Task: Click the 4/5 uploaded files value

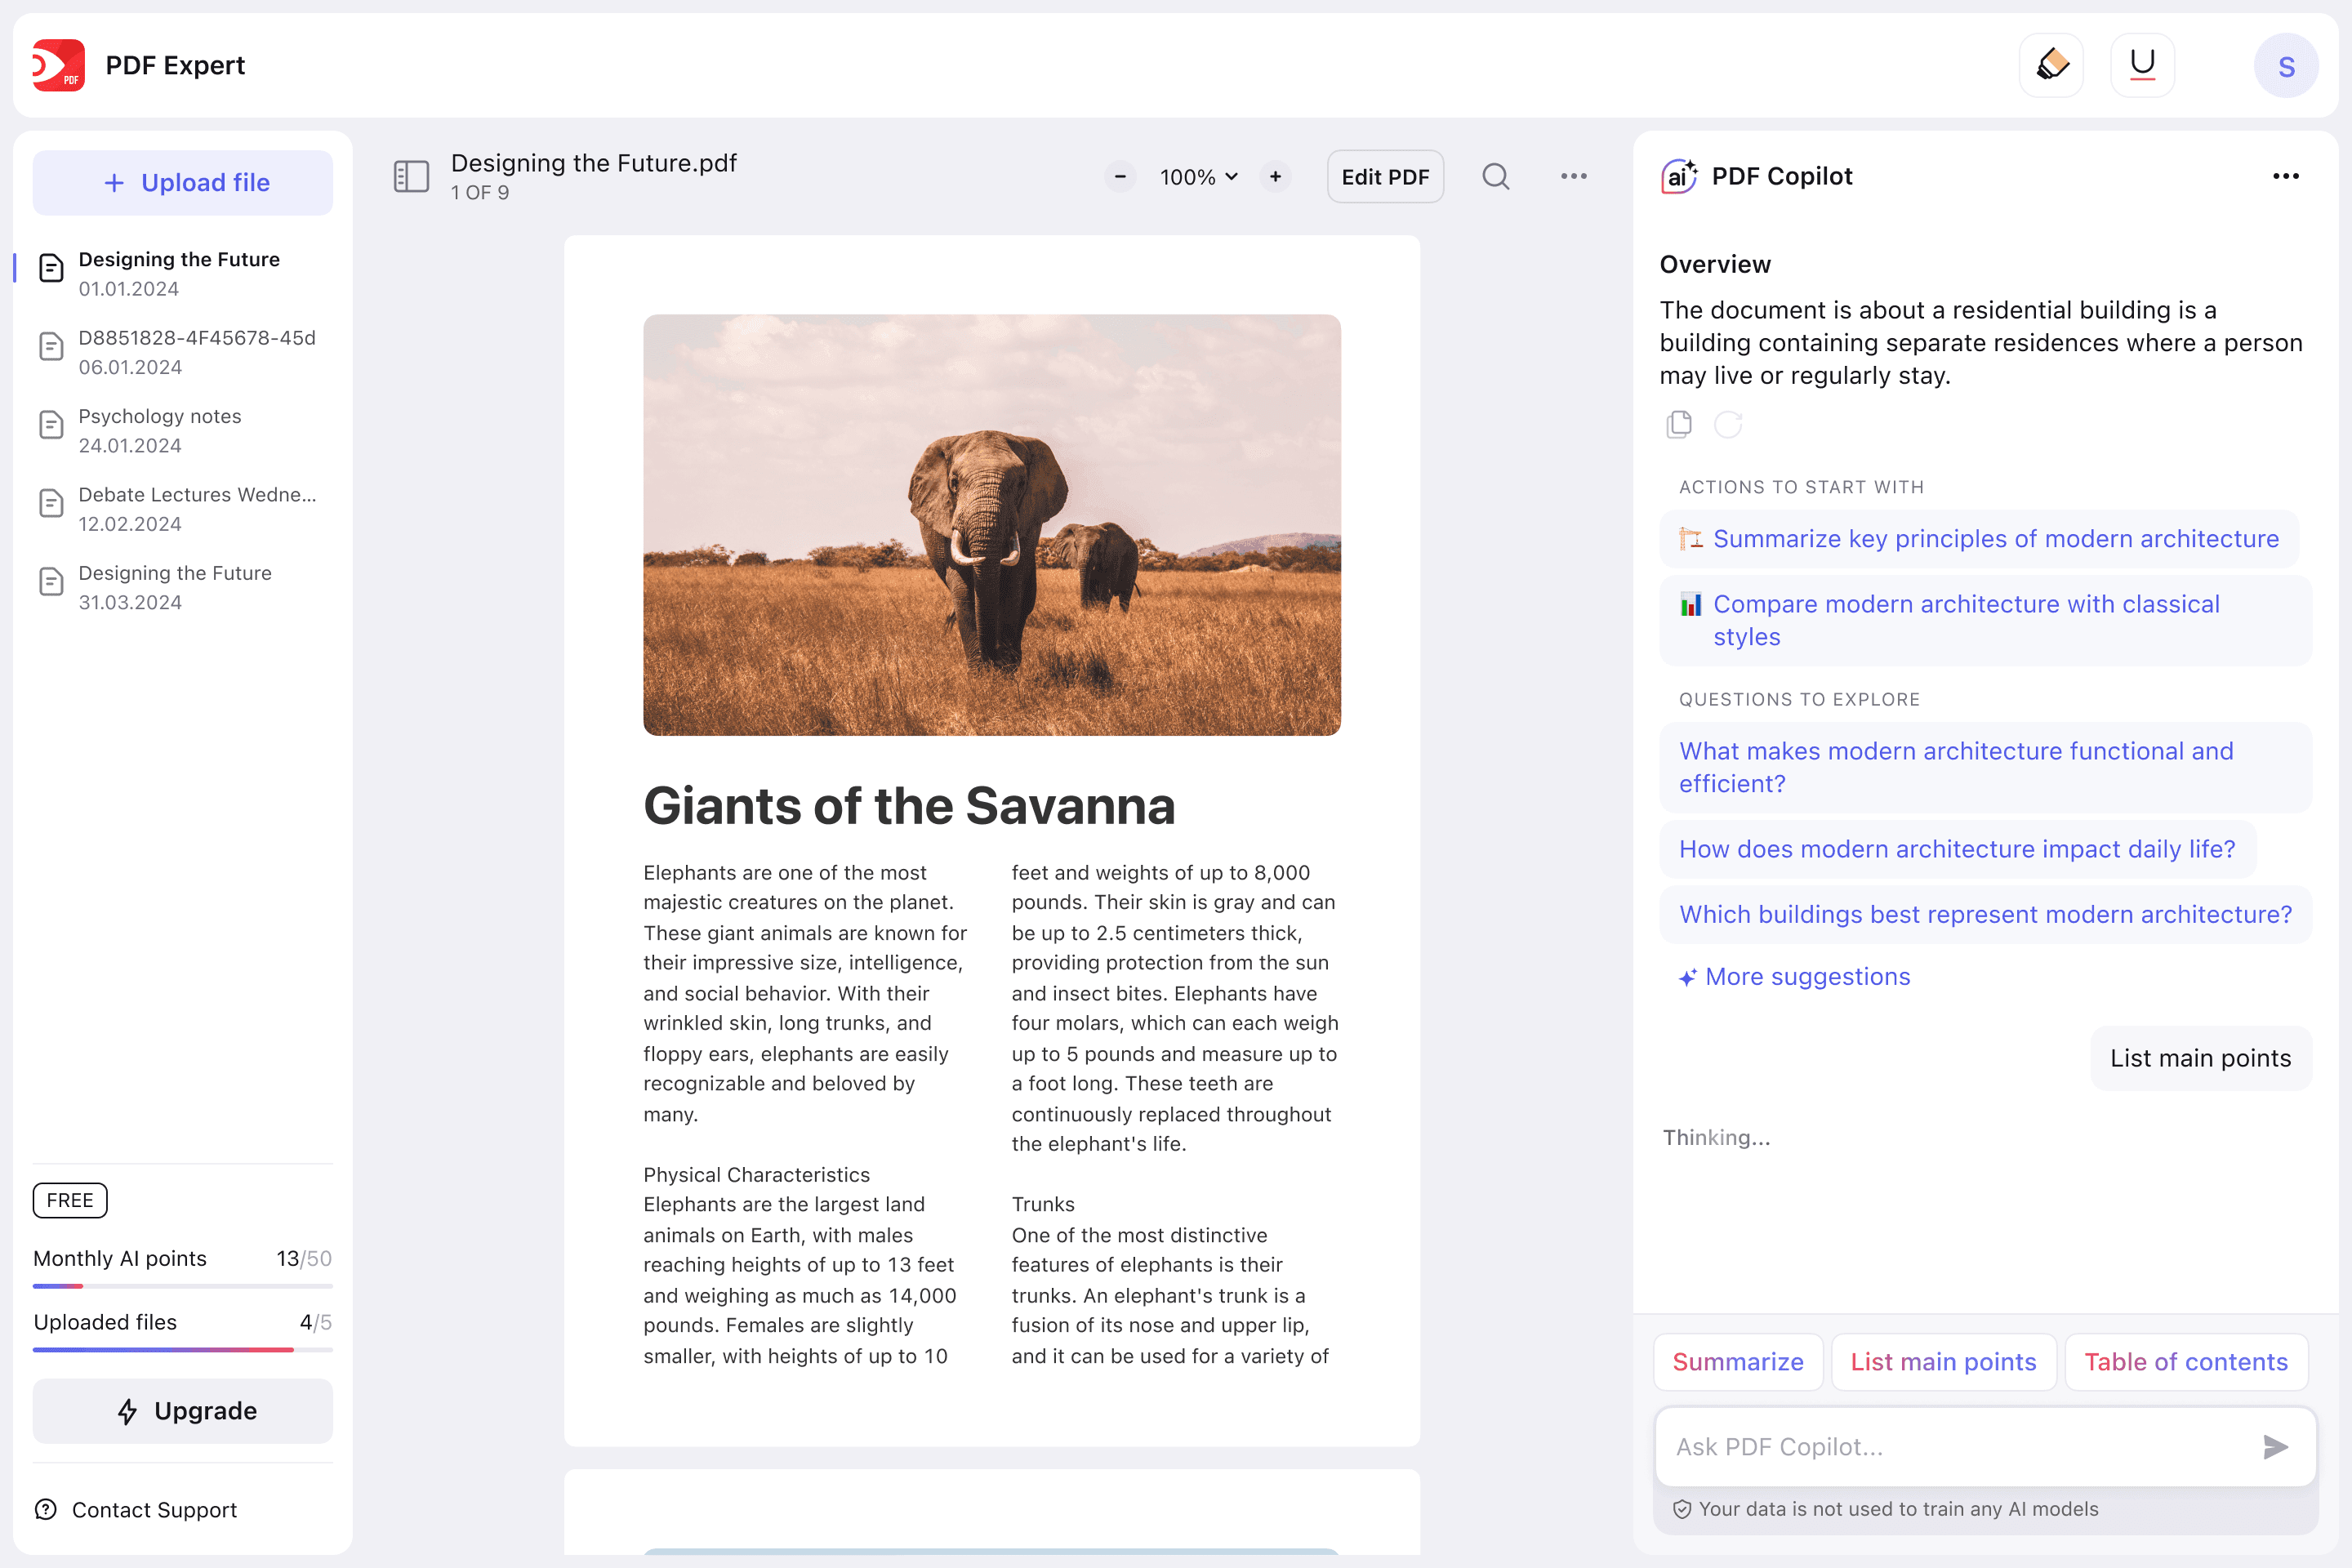Action: [x=316, y=1322]
